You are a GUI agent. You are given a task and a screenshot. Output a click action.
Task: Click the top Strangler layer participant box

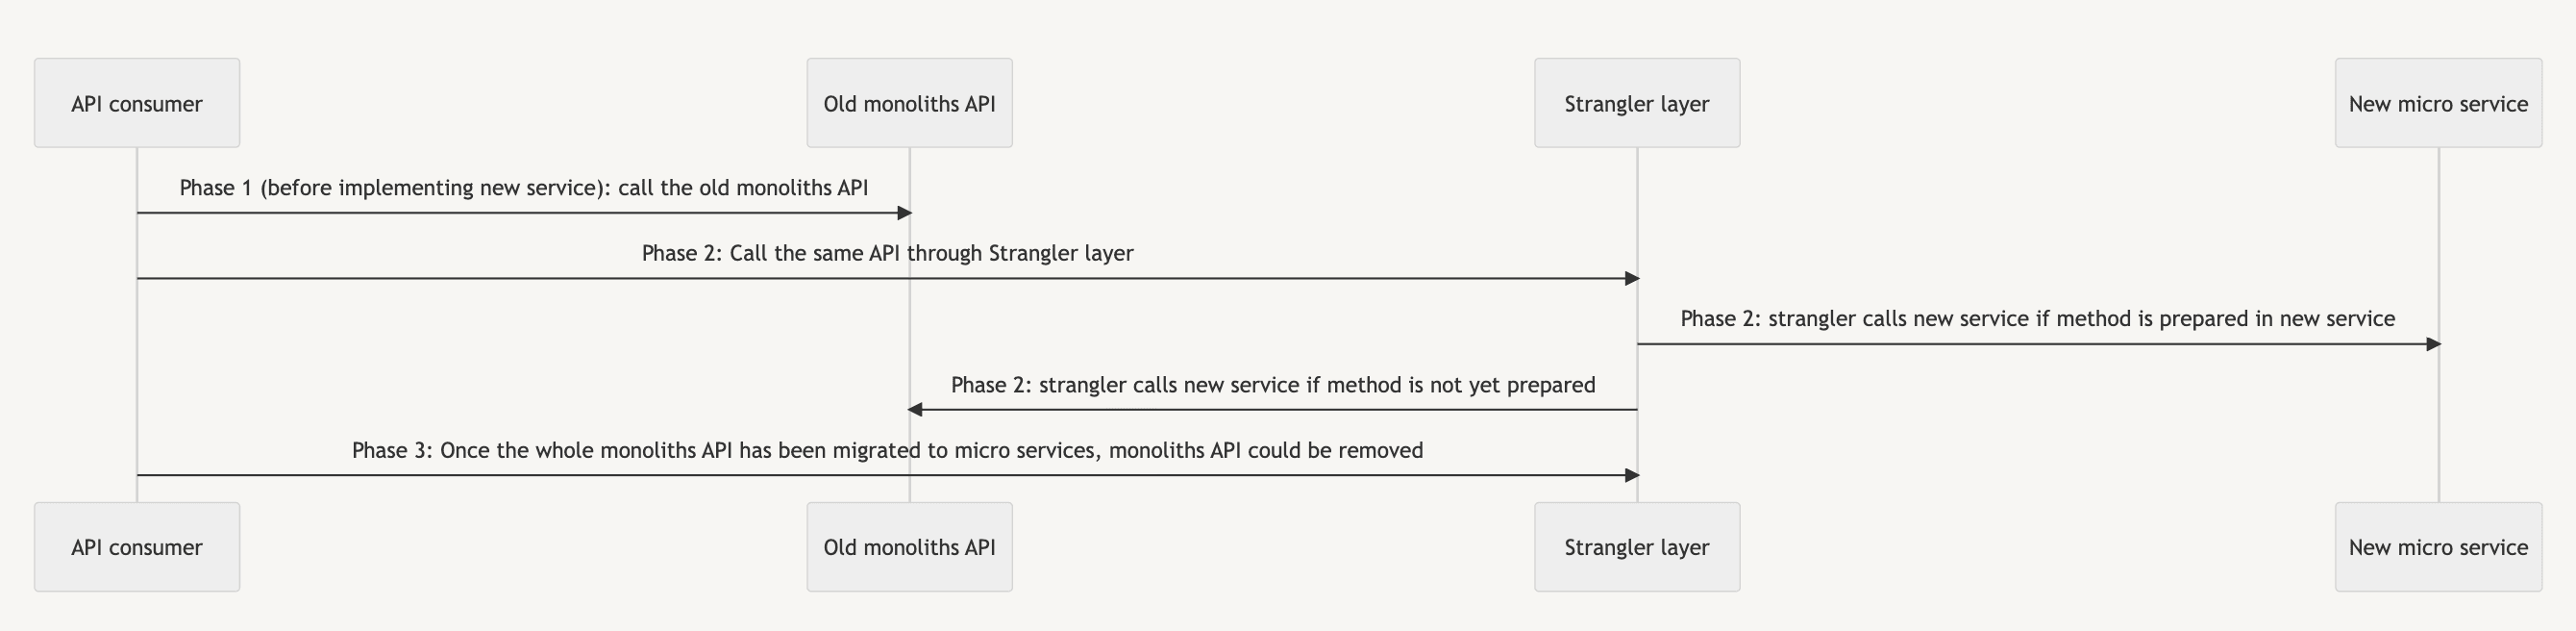pos(1637,103)
